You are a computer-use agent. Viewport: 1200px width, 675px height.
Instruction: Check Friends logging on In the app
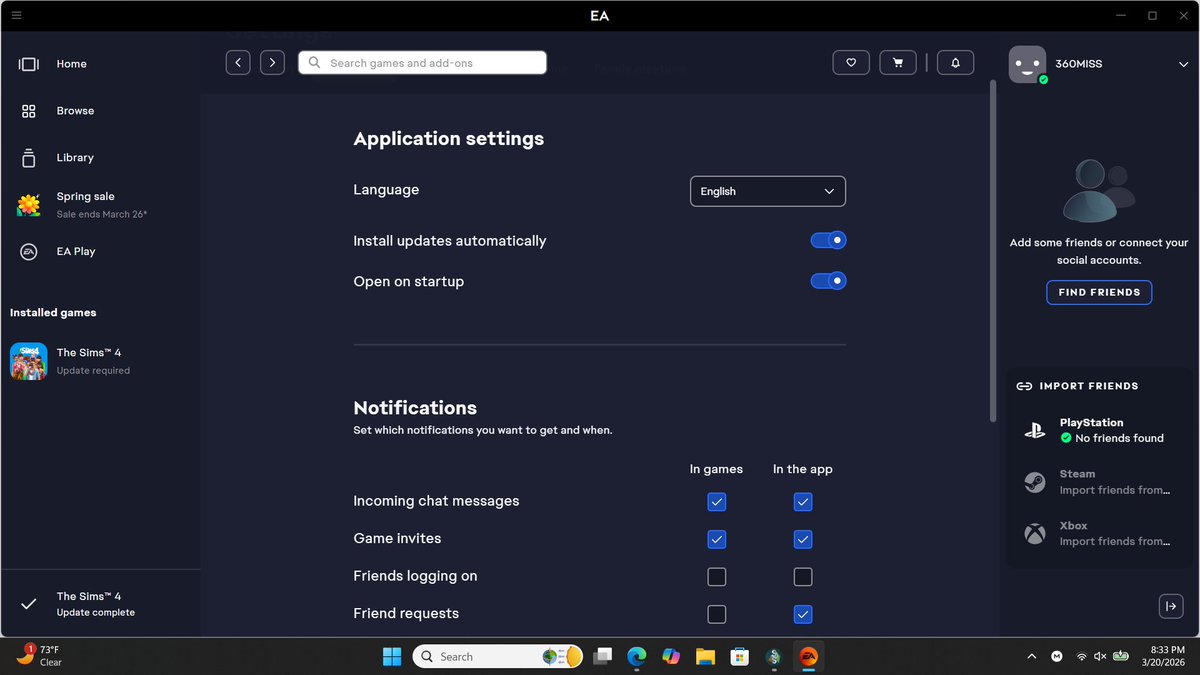click(802, 577)
